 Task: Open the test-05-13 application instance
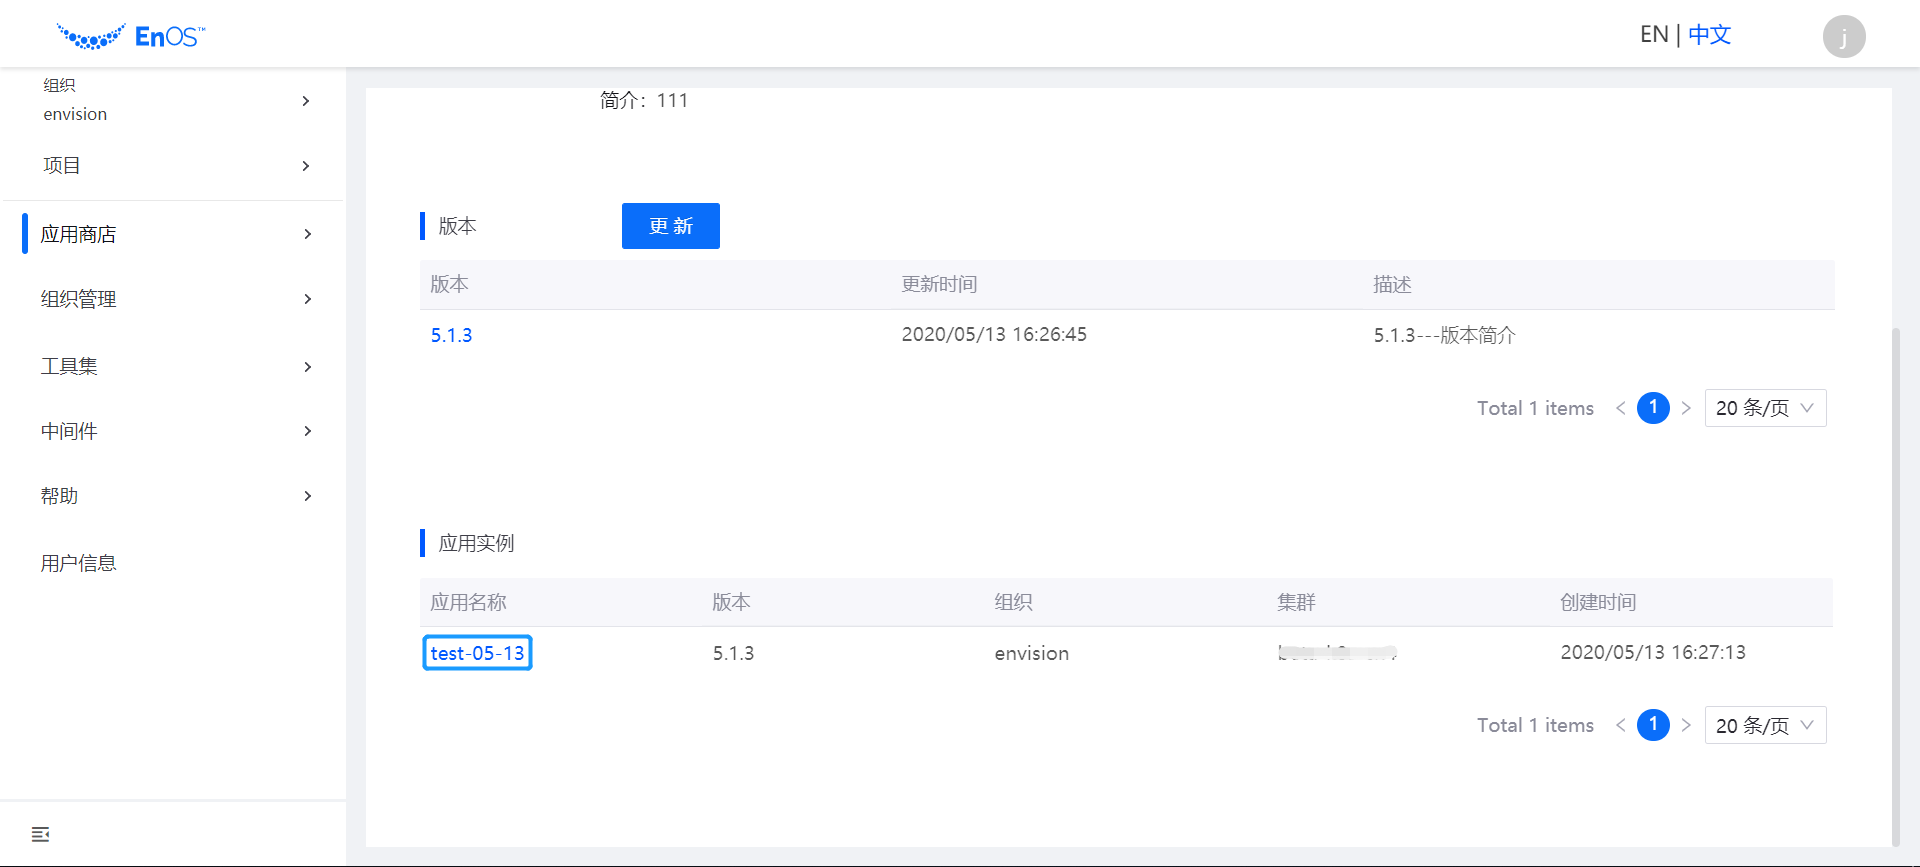tap(477, 653)
